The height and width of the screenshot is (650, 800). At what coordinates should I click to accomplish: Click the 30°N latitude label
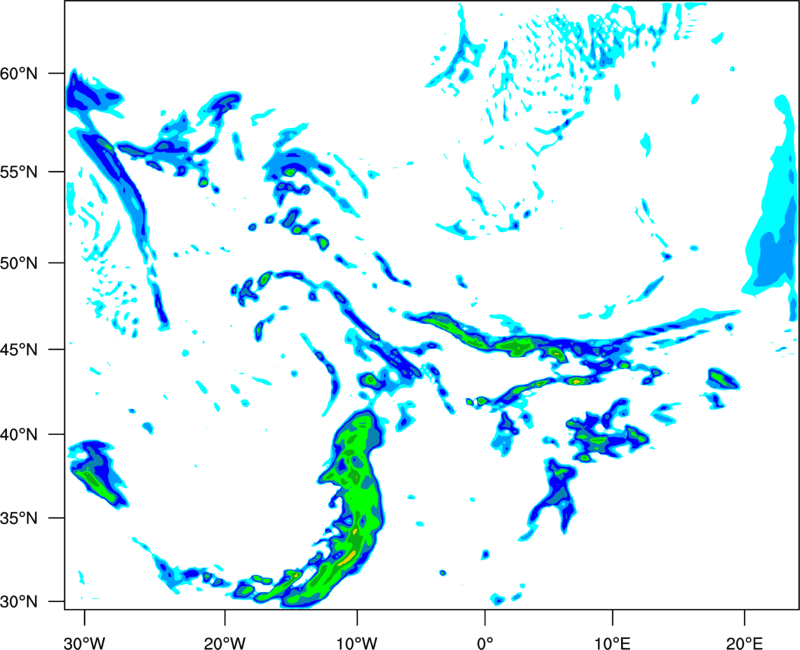pyautogui.click(x=19, y=602)
